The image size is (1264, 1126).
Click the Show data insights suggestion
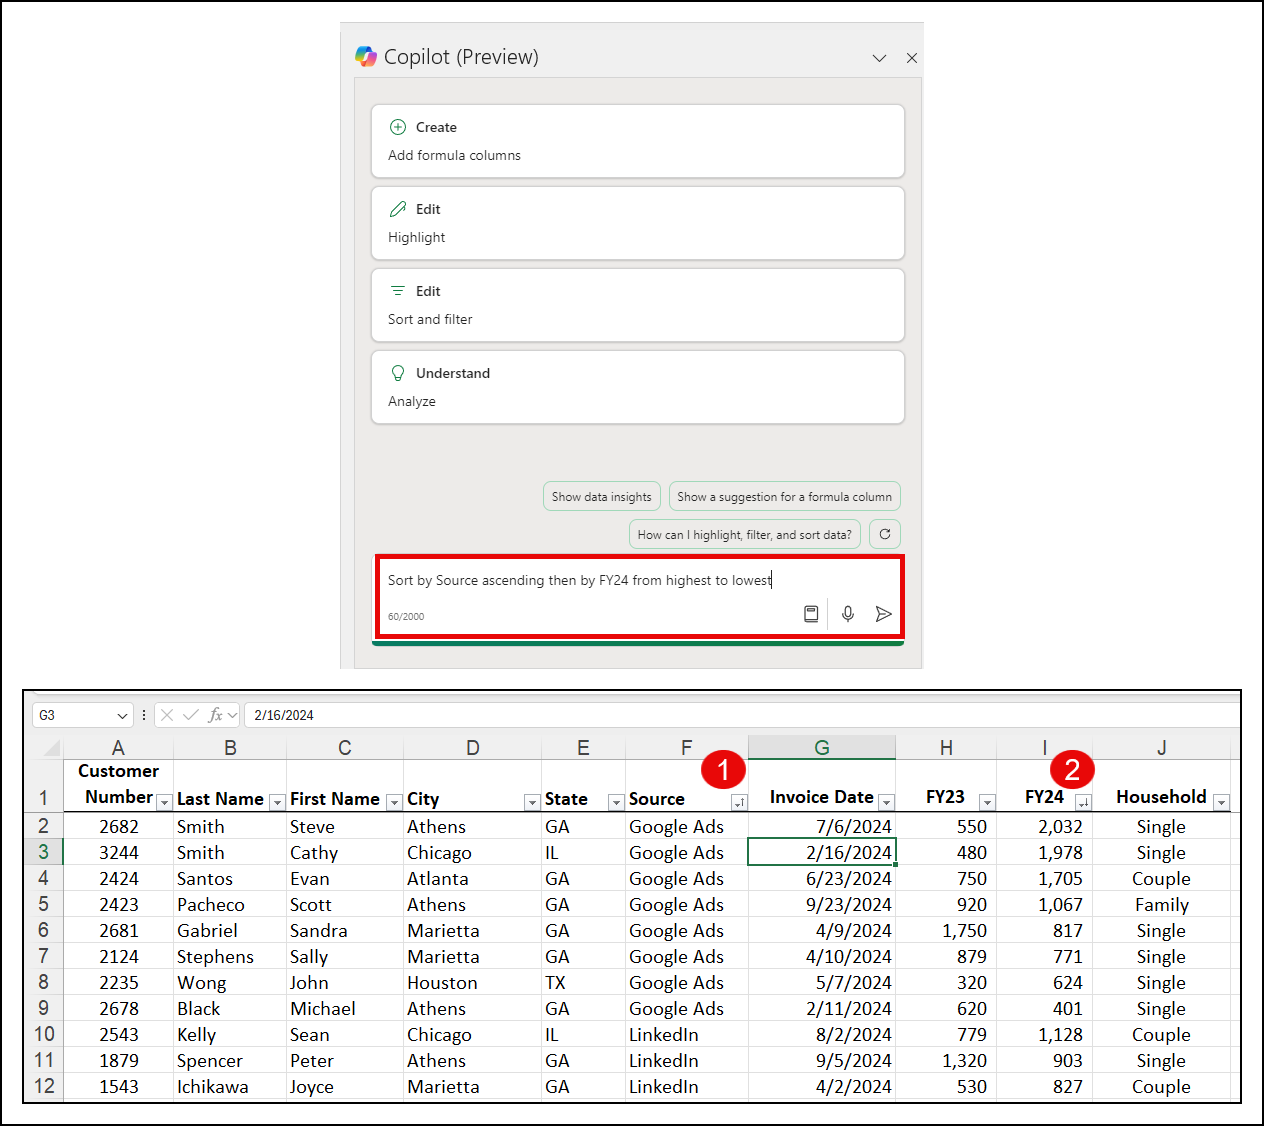coord(601,496)
